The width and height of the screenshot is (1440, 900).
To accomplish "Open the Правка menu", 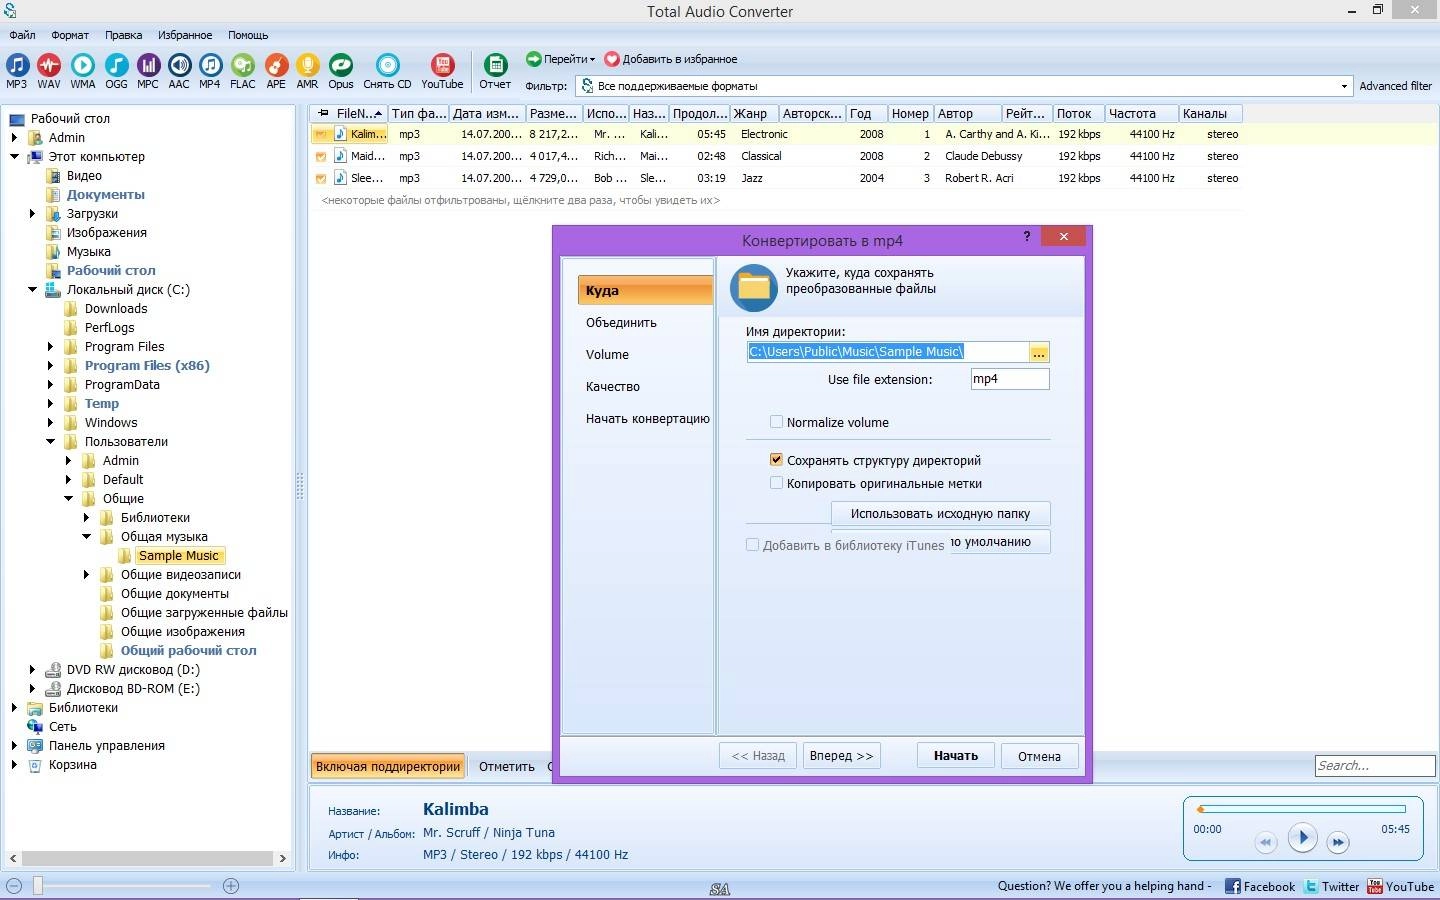I will (x=123, y=35).
